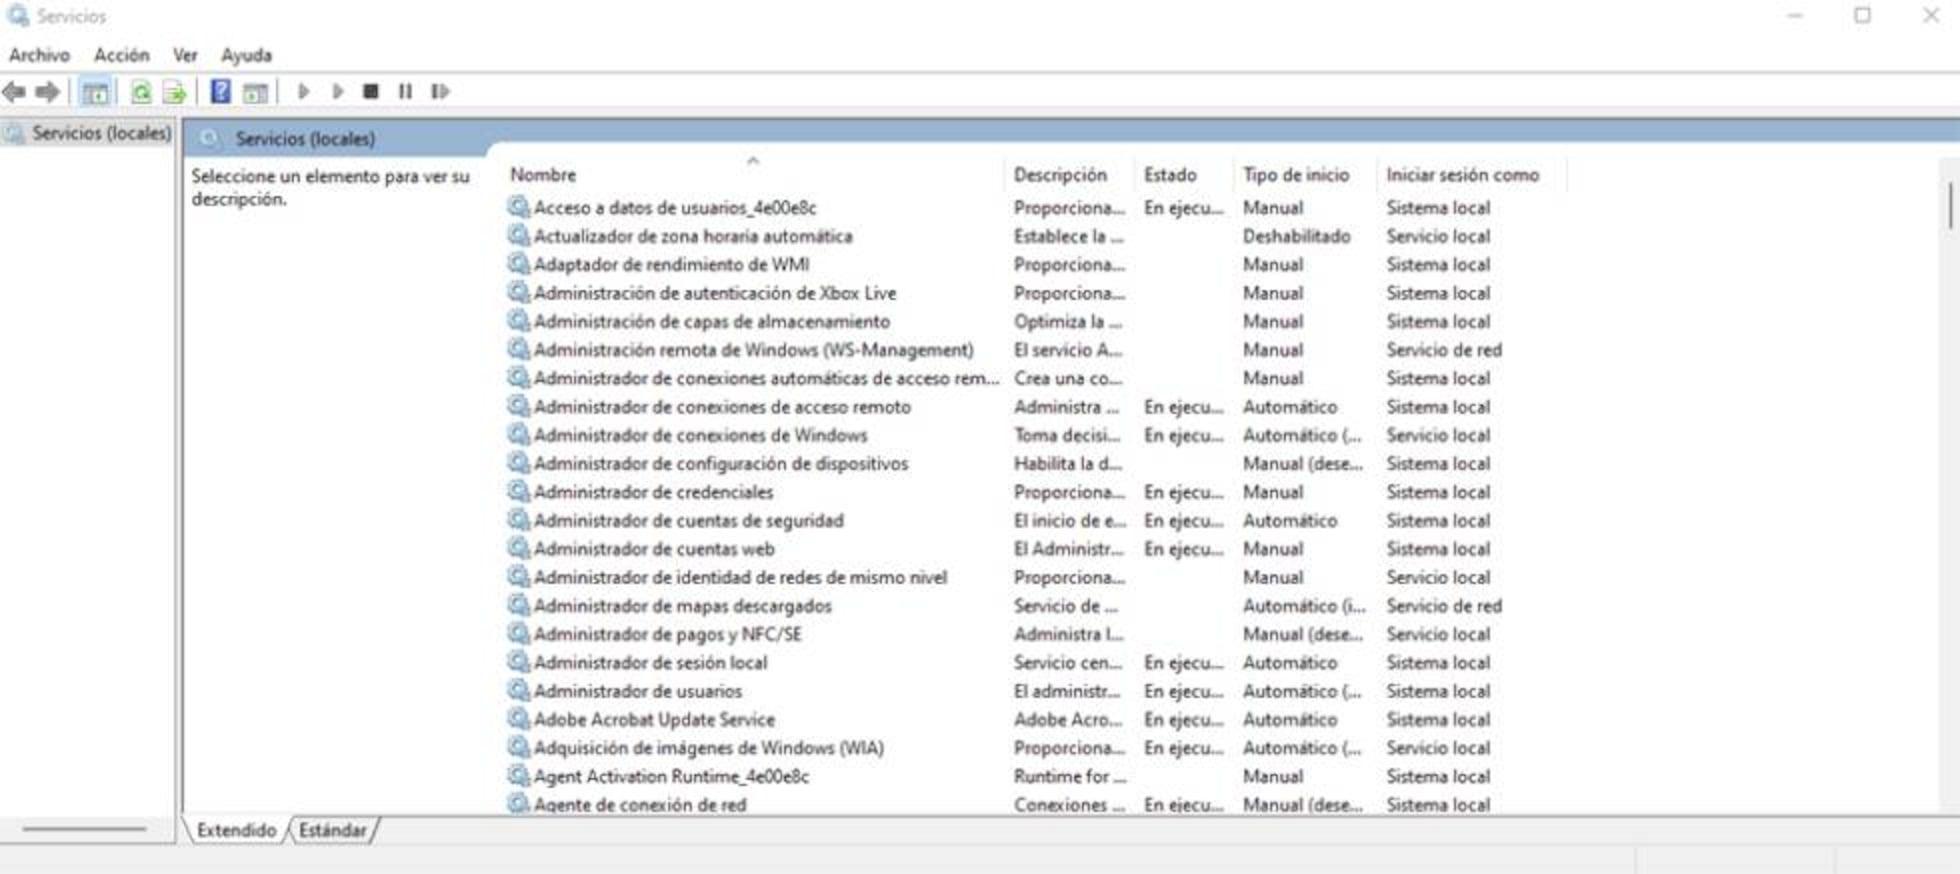Click the Properties panel toolbar icon
1960x874 pixels.
click(255, 92)
